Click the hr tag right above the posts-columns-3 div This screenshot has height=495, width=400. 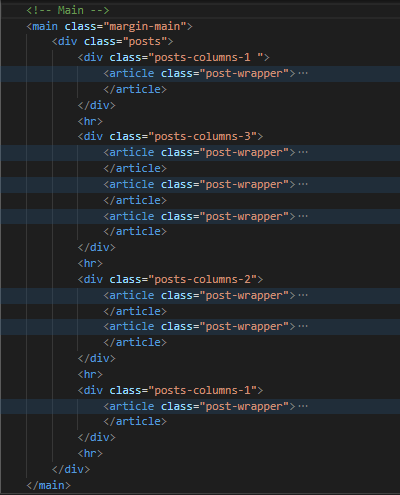click(90, 121)
